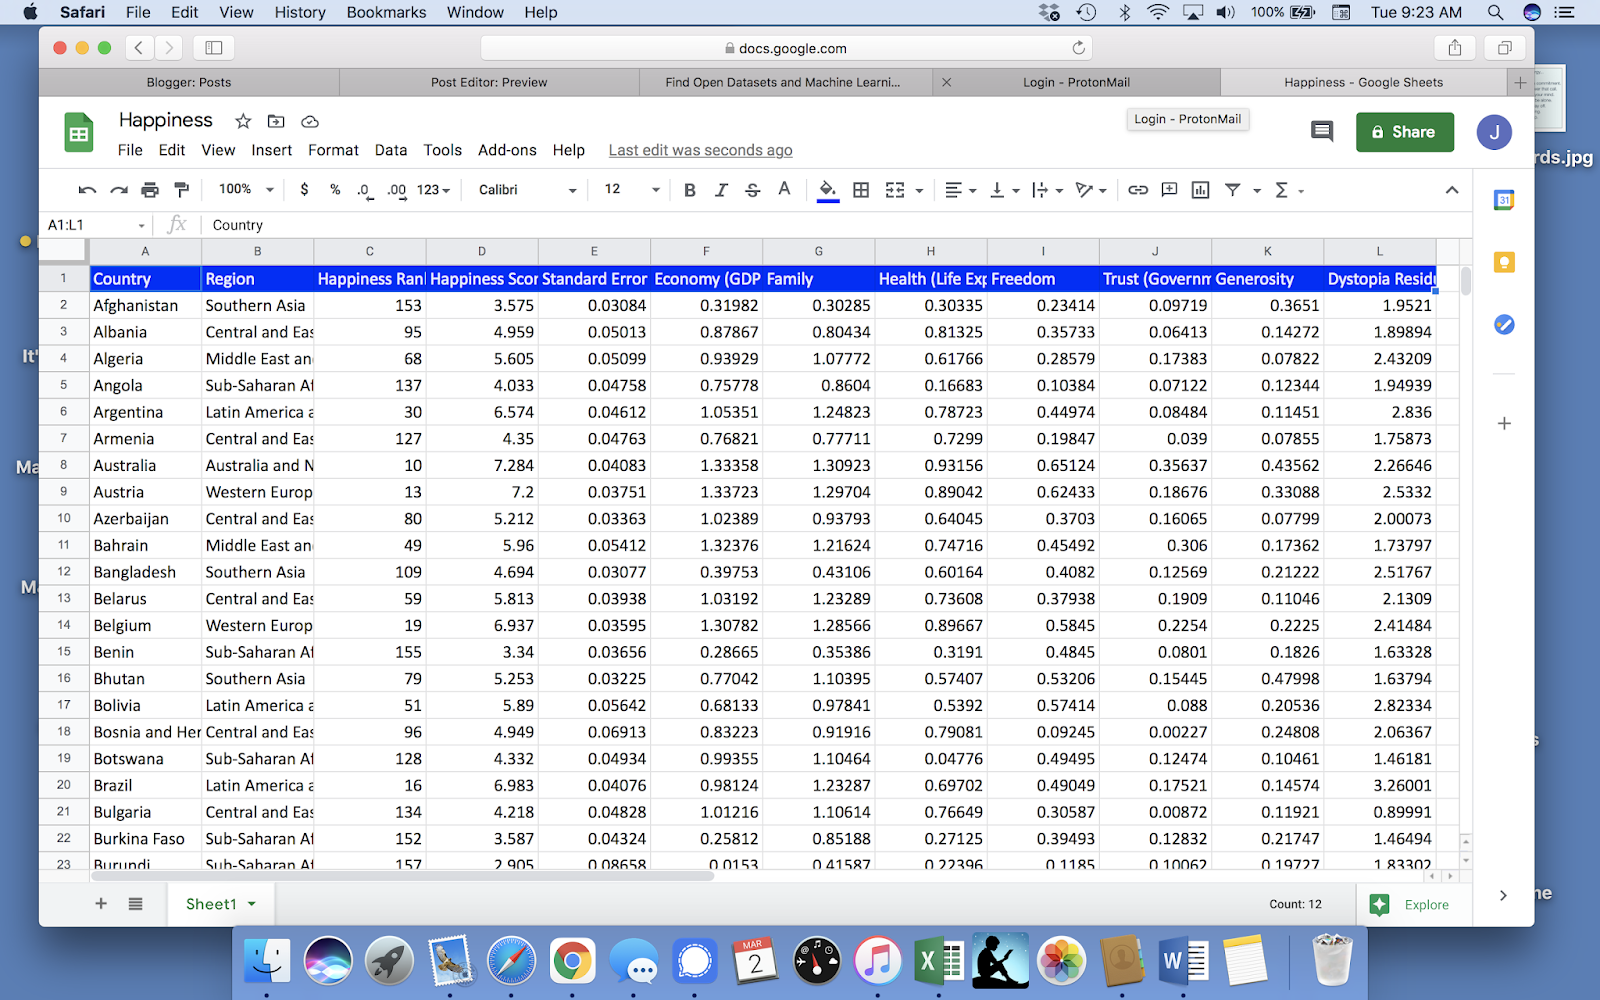This screenshot has height=1000, width=1600.
Task: Toggle italic formatting
Action: [721, 190]
